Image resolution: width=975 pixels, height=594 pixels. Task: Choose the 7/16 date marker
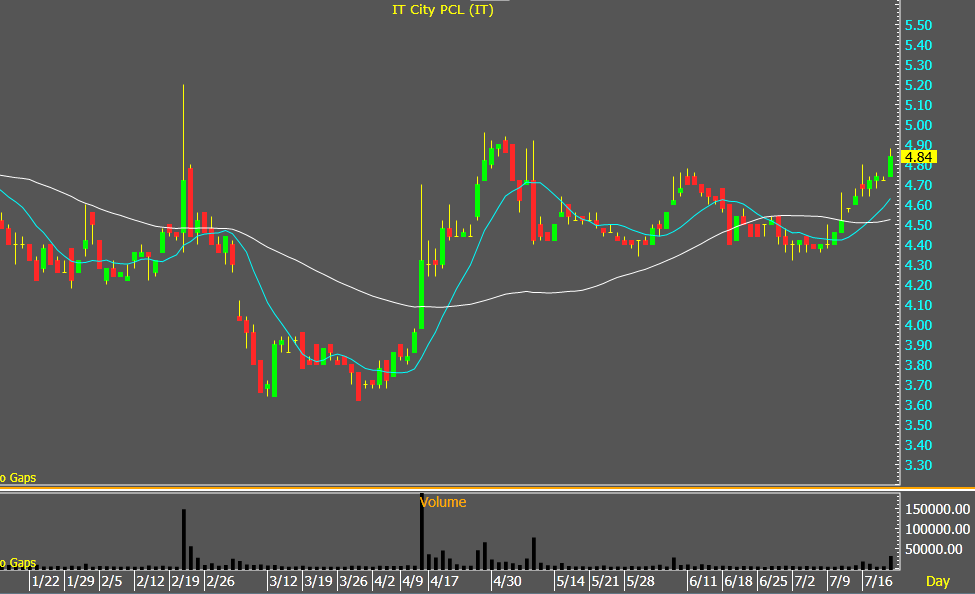tap(877, 582)
